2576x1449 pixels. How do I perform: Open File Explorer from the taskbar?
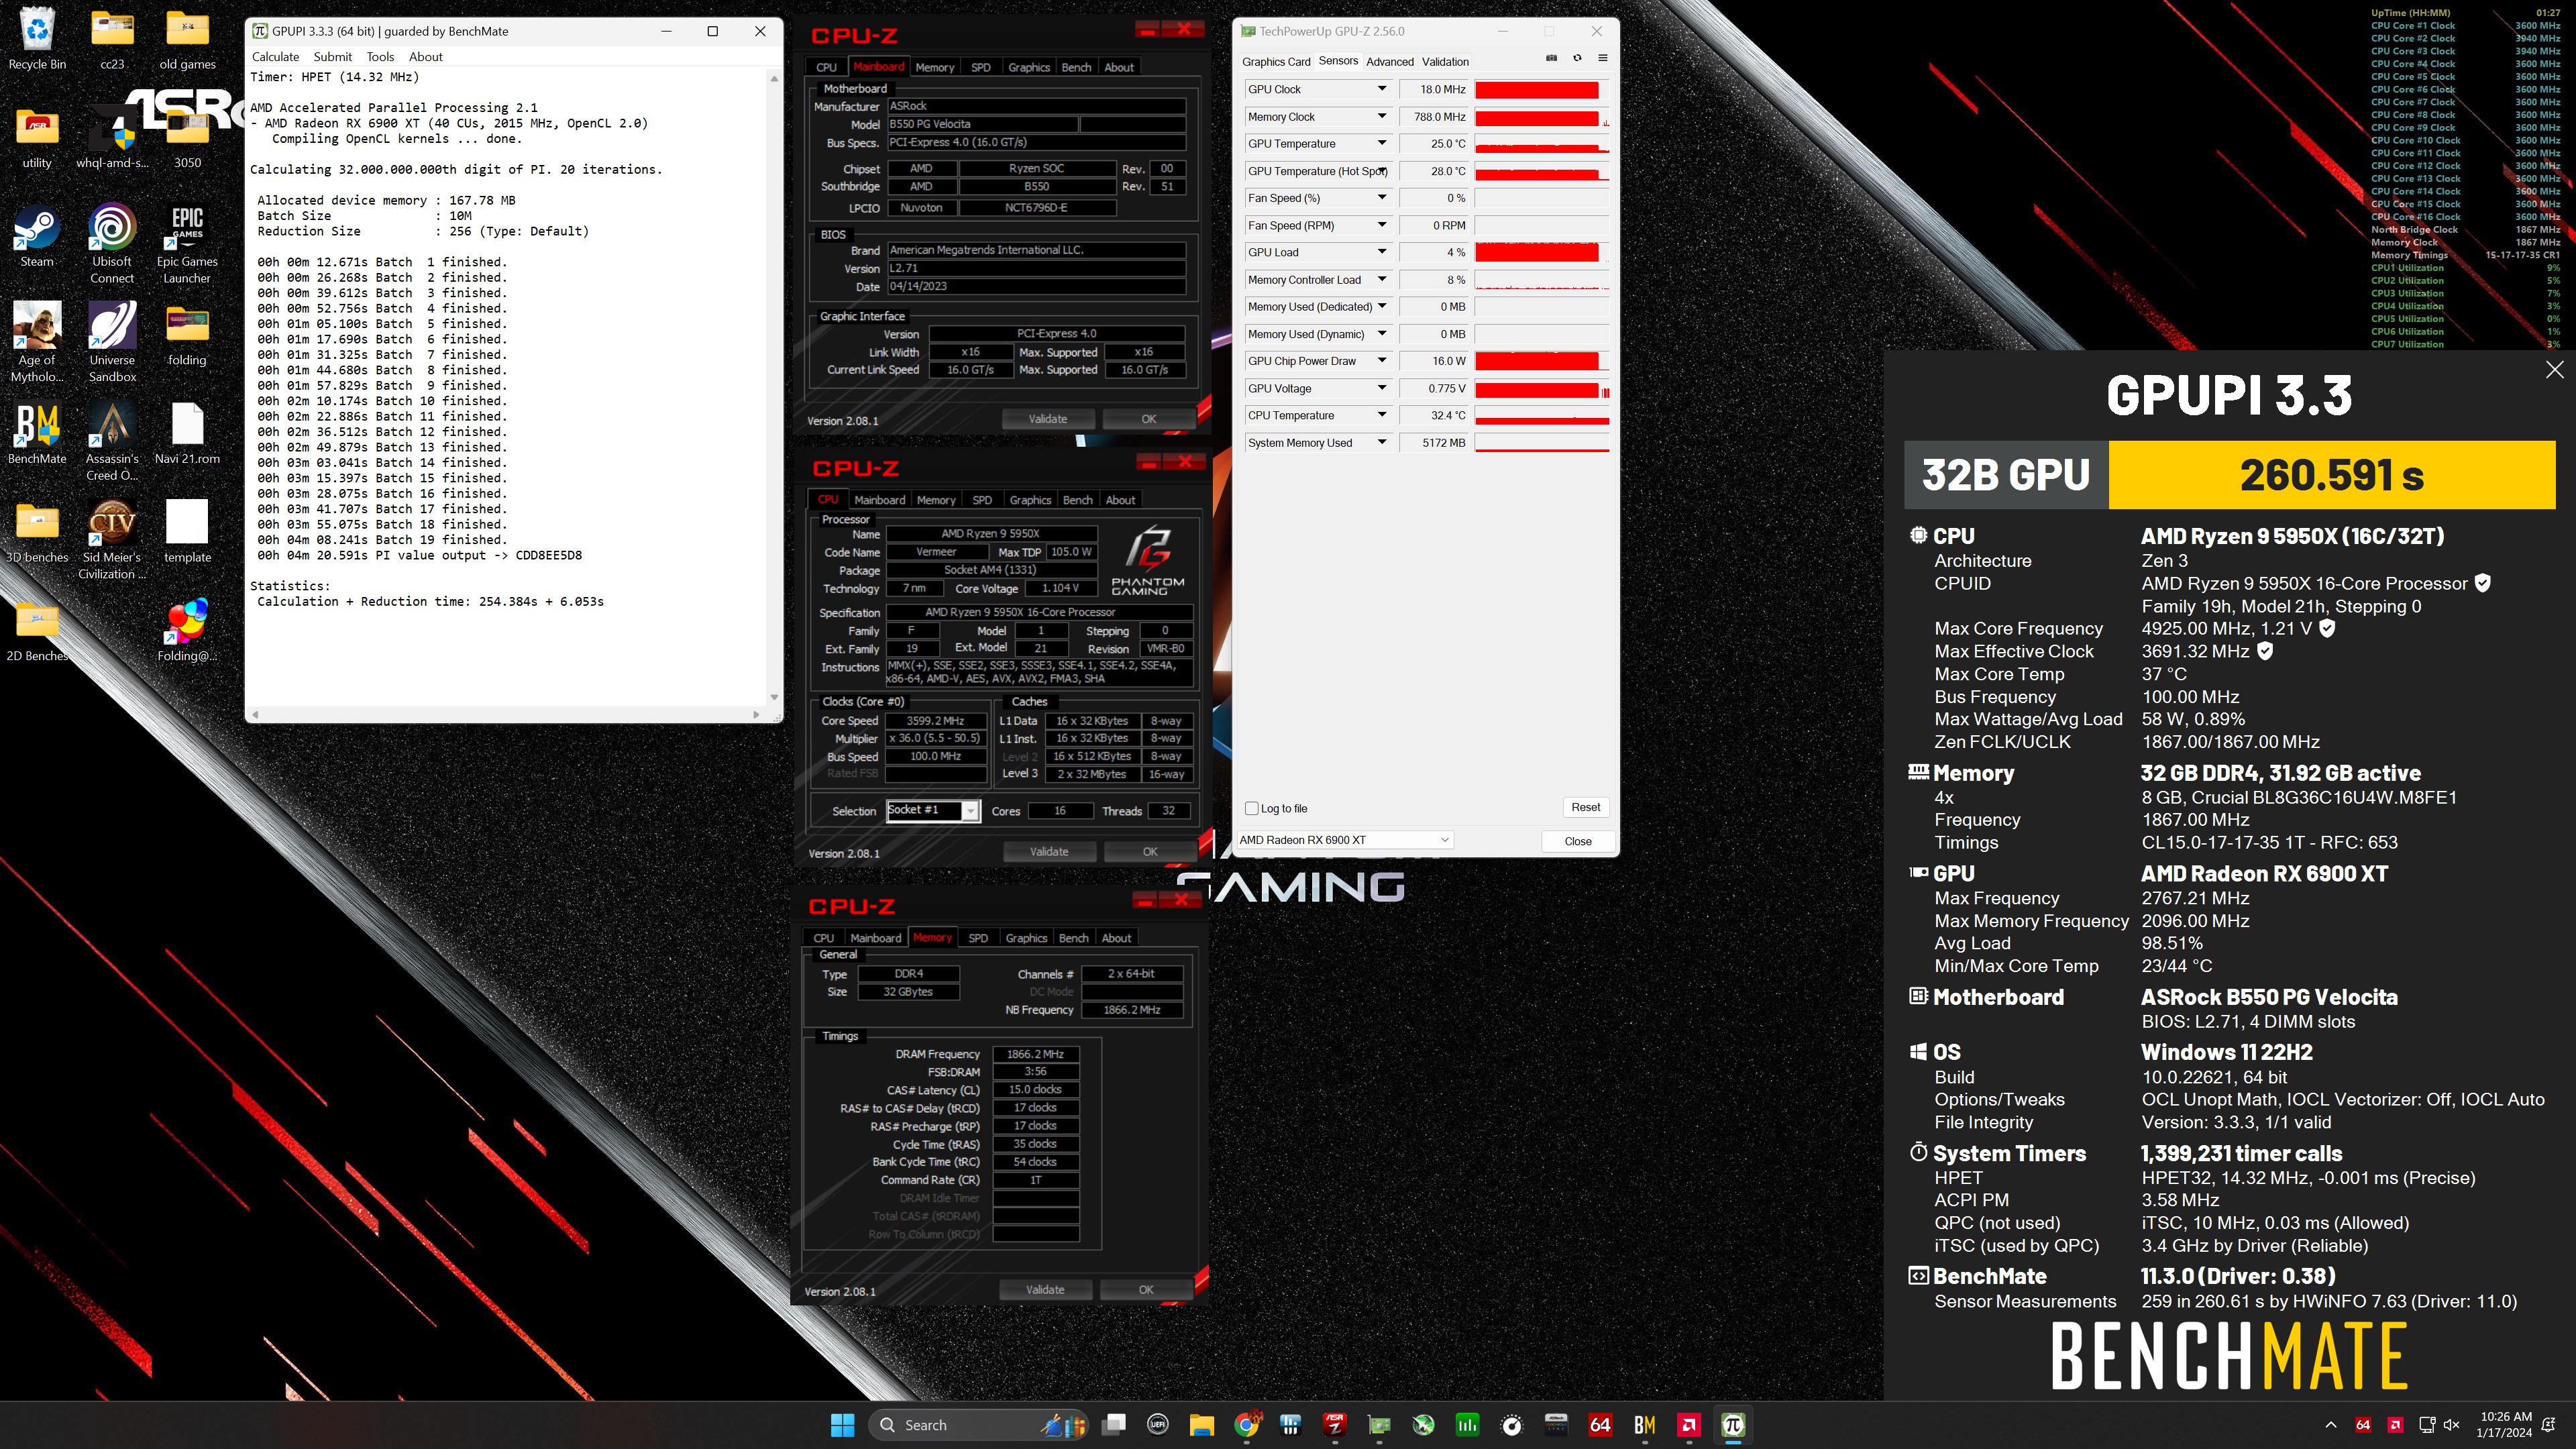pos(1201,1425)
